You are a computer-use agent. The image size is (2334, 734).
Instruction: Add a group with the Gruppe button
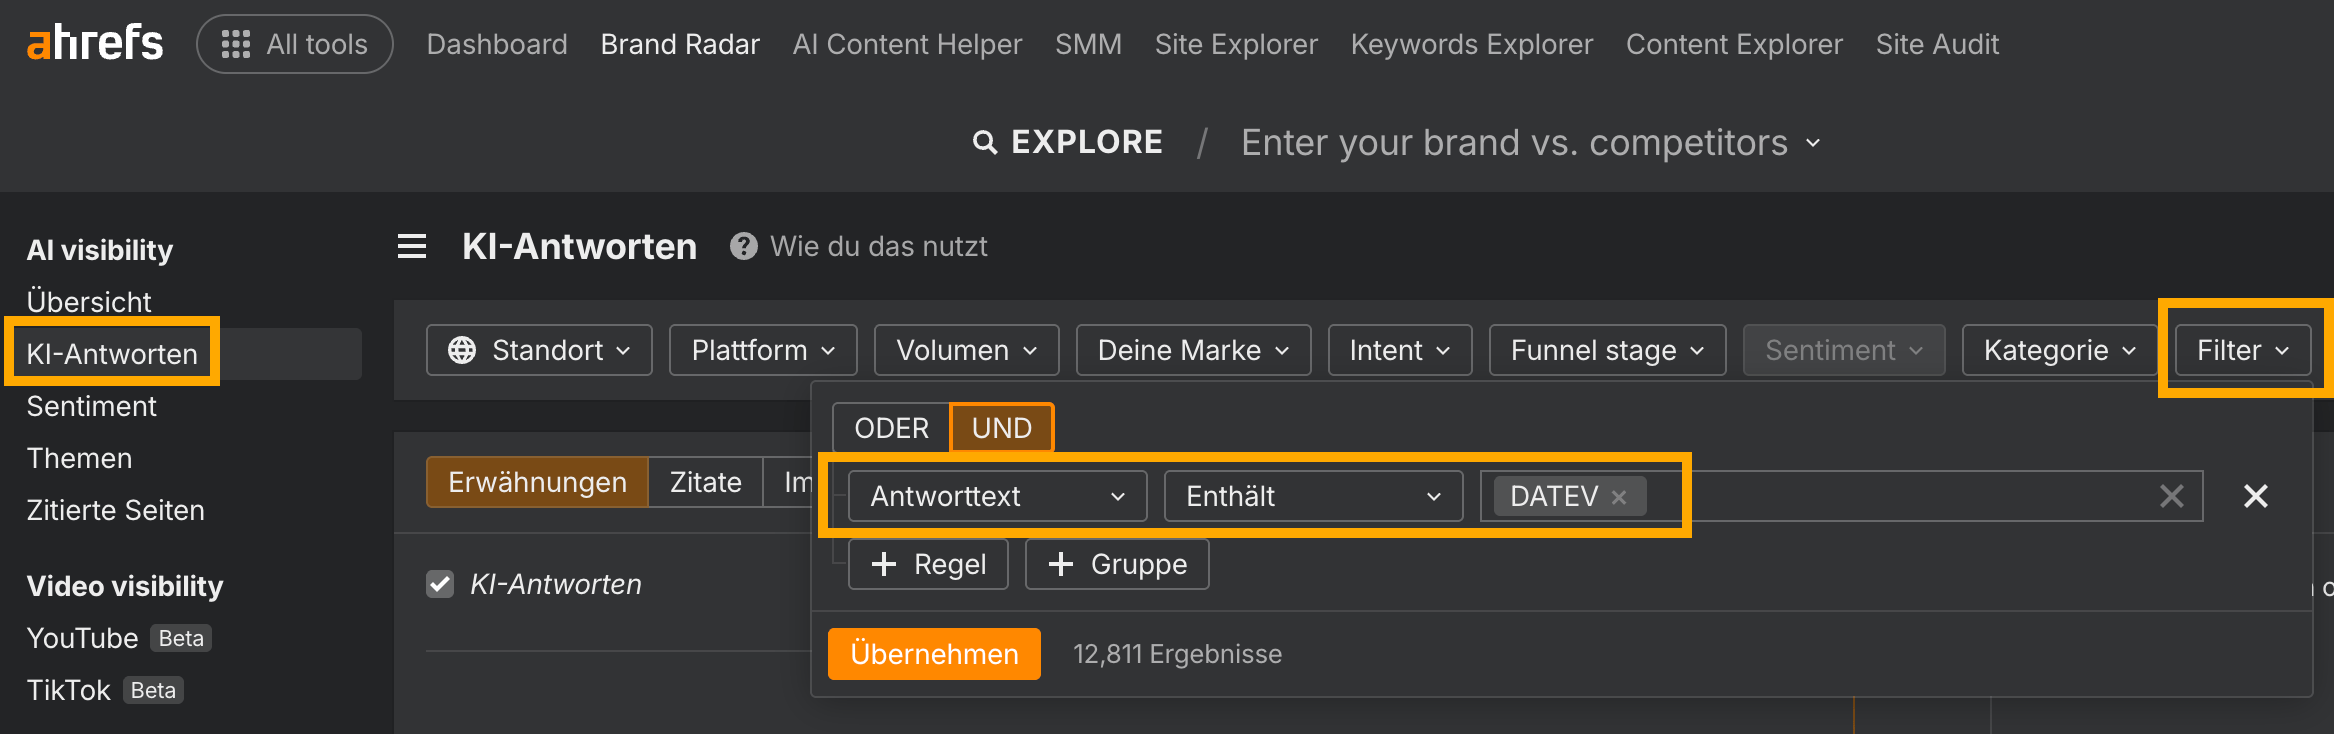pos(1117,564)
